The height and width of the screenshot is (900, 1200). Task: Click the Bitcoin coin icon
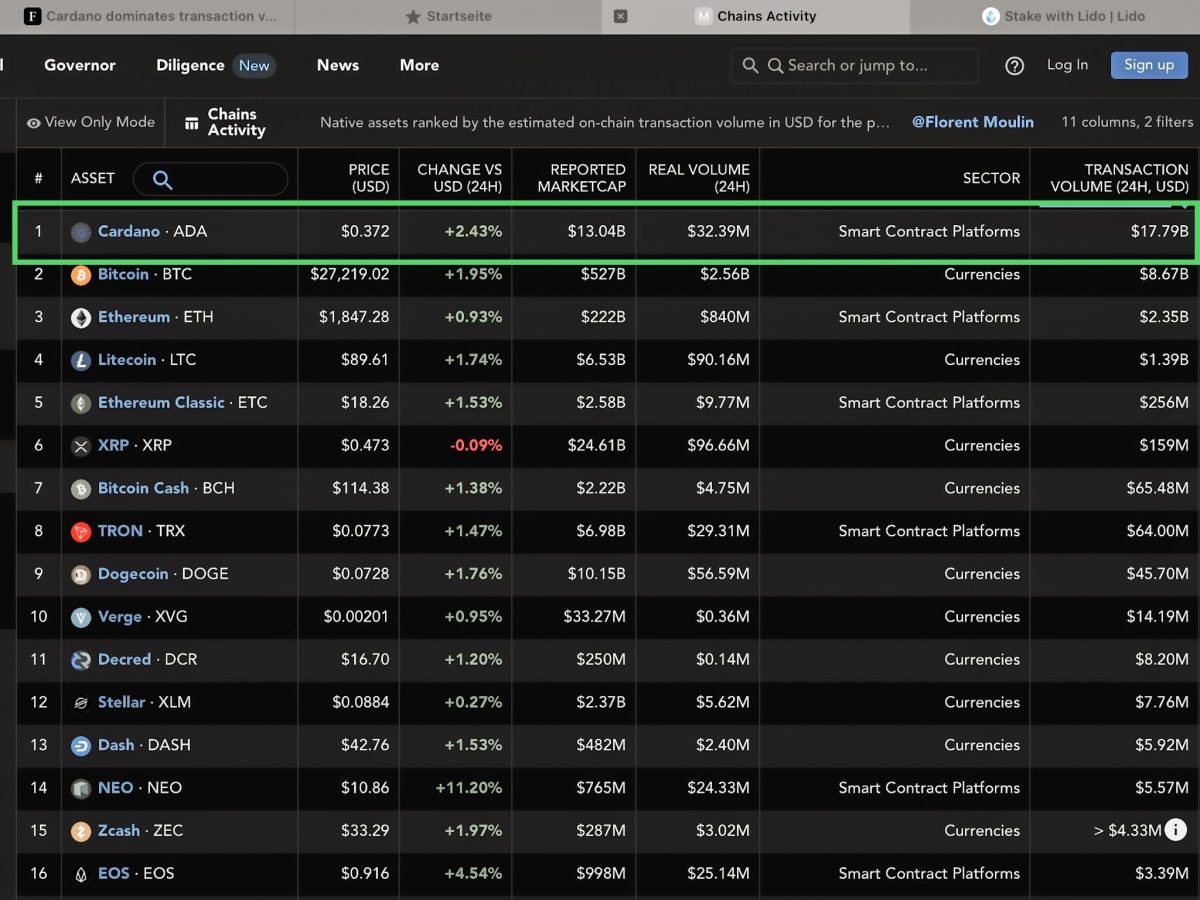tap(81, 275)
